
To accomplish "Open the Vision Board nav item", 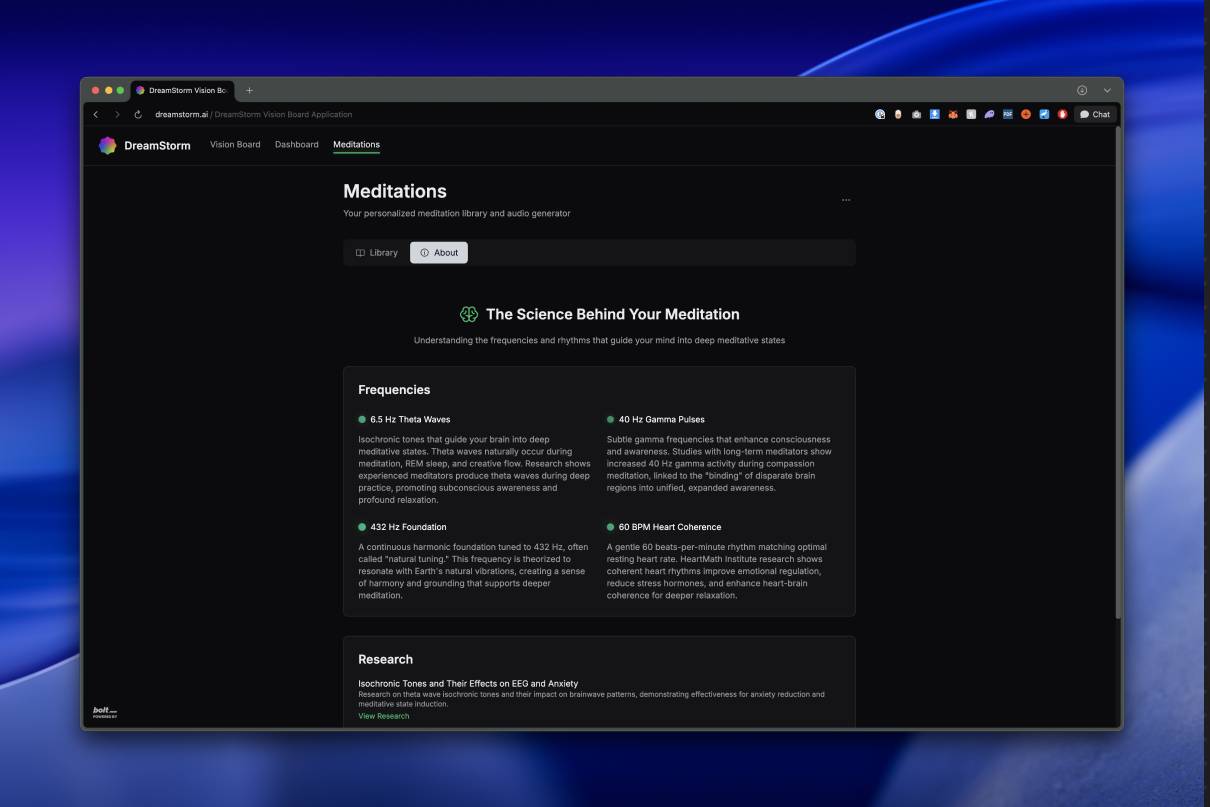I will (235, 145).
